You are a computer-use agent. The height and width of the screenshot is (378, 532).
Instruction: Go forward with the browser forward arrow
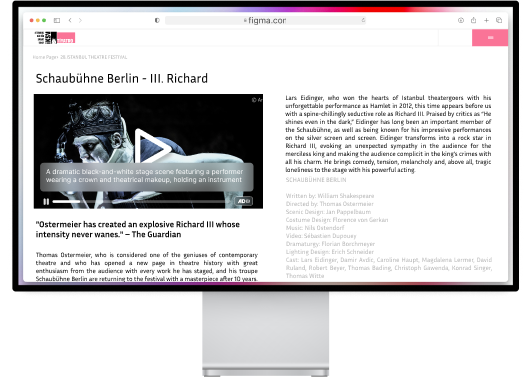click(x=80, y=20)
